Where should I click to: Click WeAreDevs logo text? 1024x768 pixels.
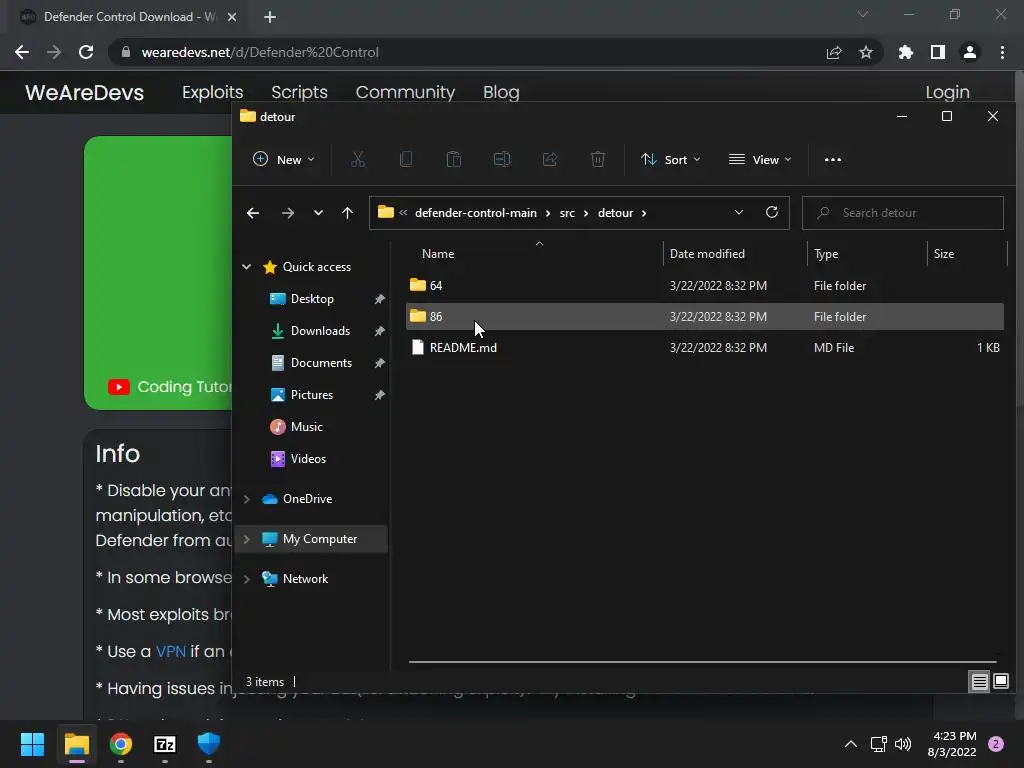(84, 92)
